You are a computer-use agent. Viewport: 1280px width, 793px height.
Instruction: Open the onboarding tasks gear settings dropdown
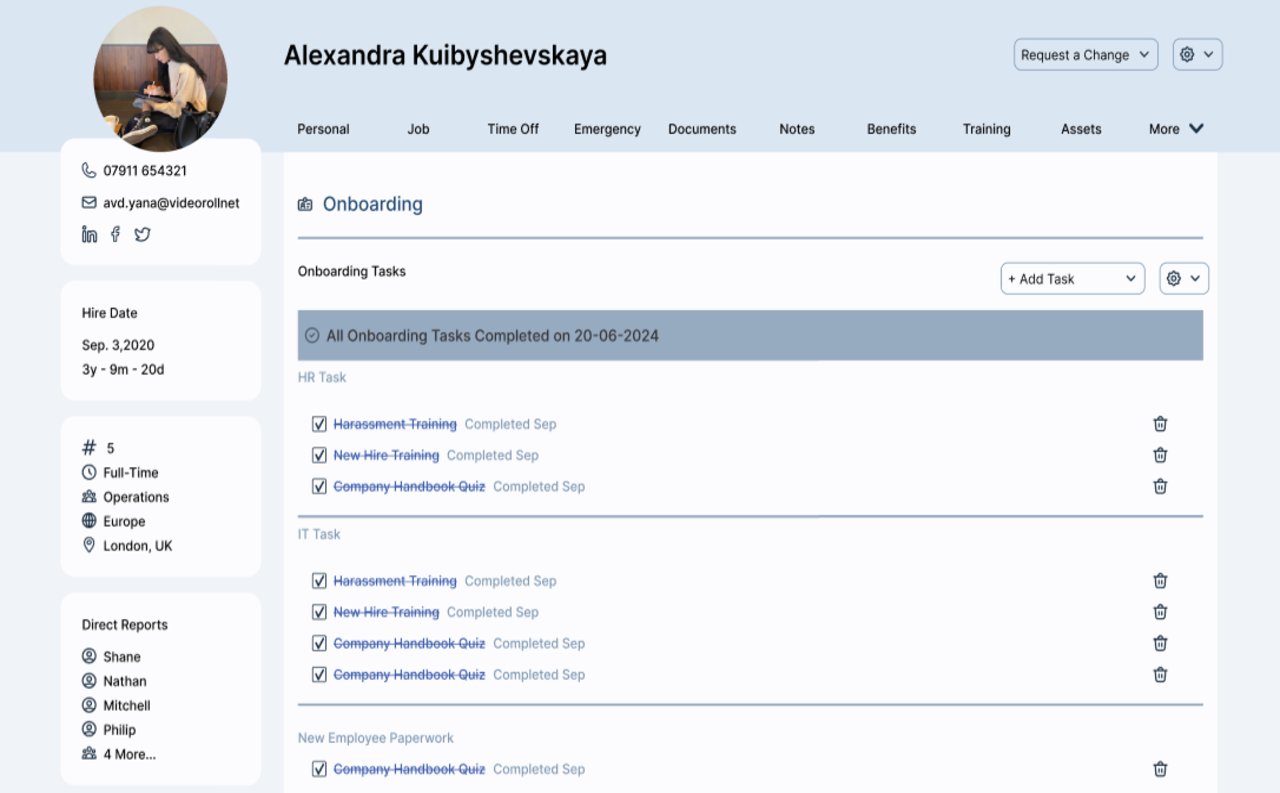tap(1184, 279)
